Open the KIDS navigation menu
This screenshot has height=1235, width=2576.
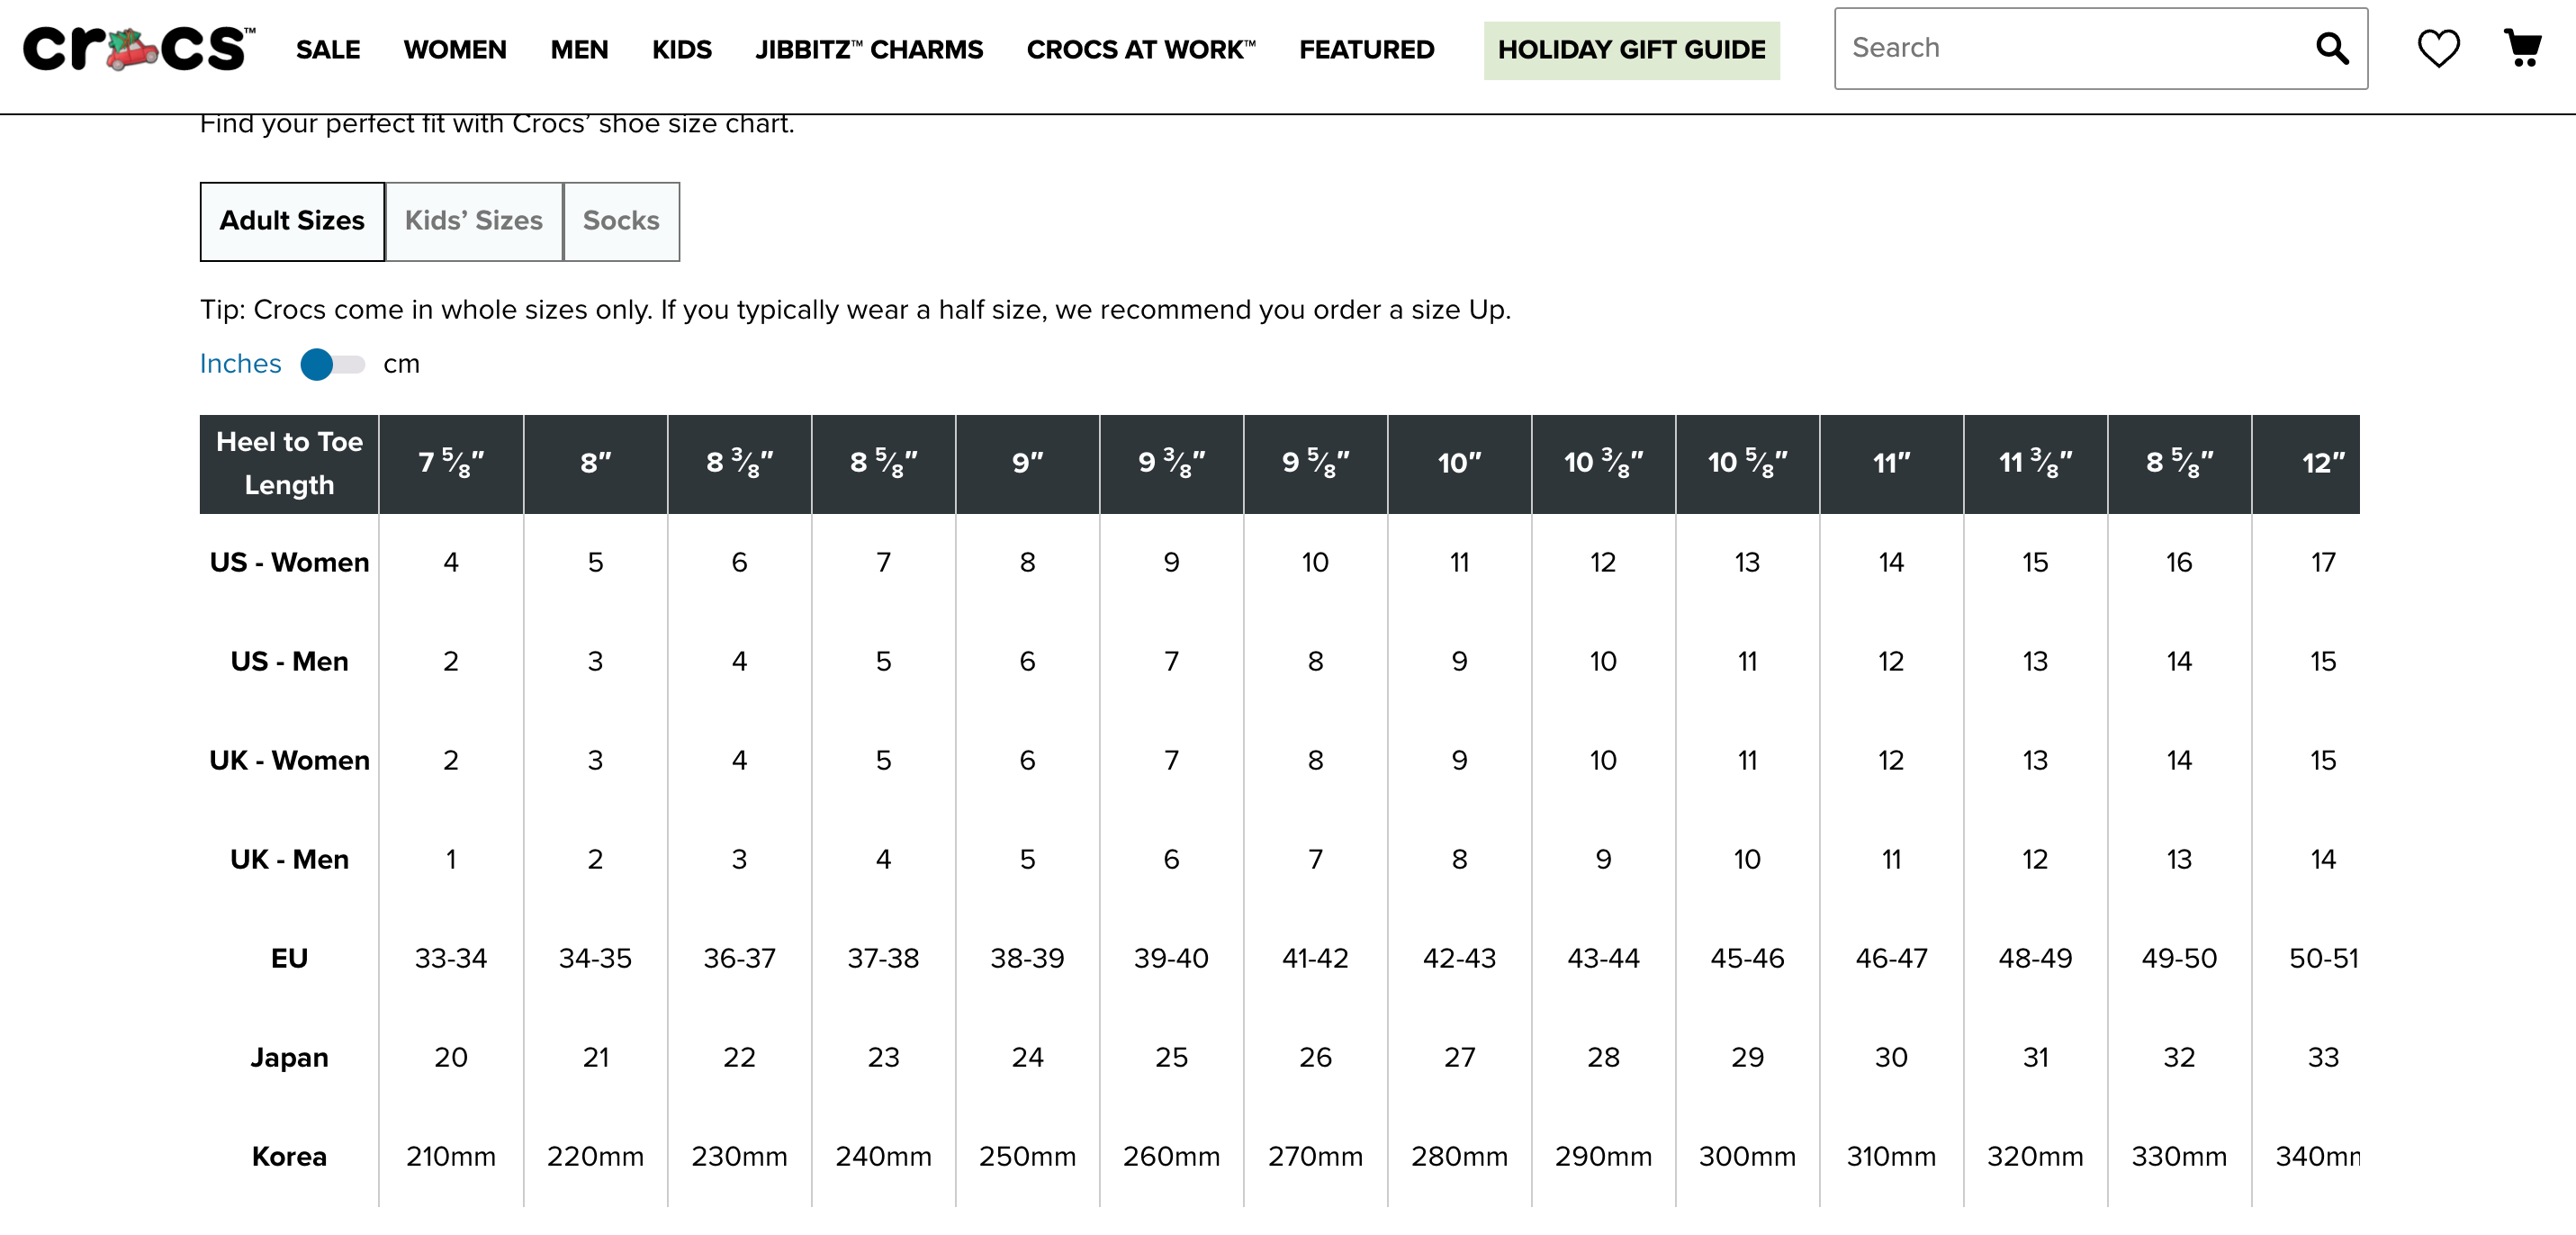681,50
